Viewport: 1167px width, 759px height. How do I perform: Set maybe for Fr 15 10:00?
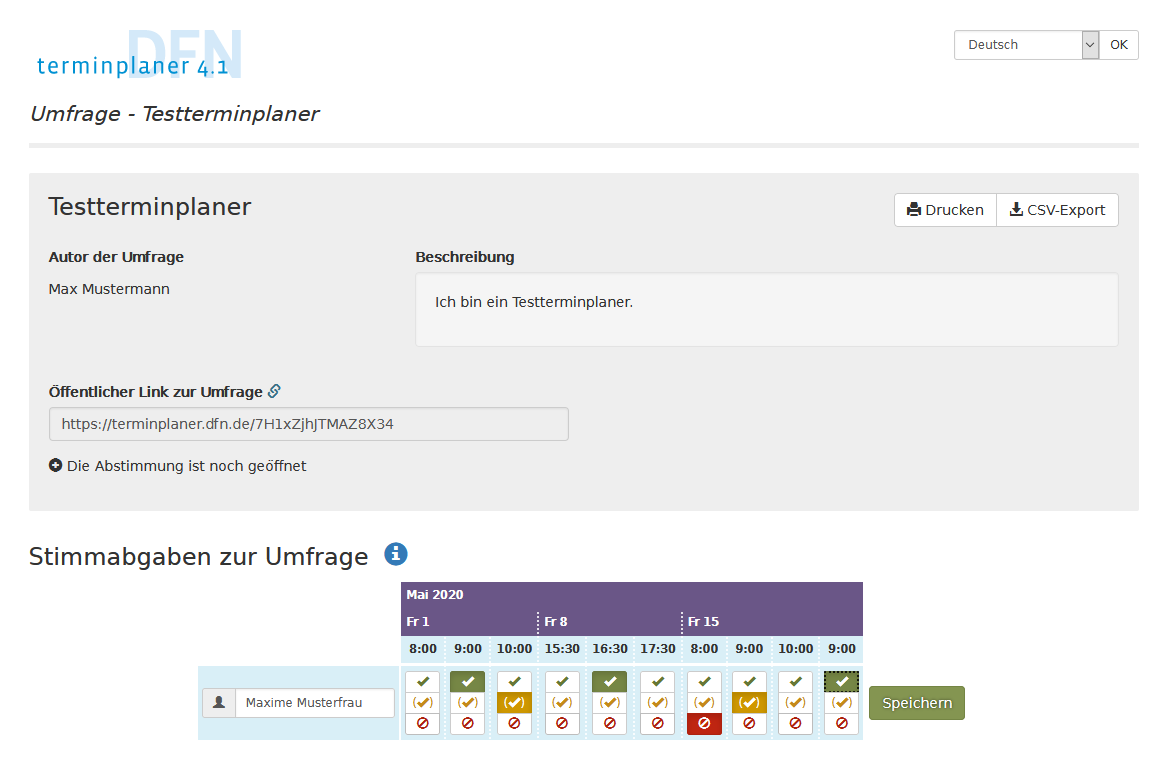click(795, 703)
